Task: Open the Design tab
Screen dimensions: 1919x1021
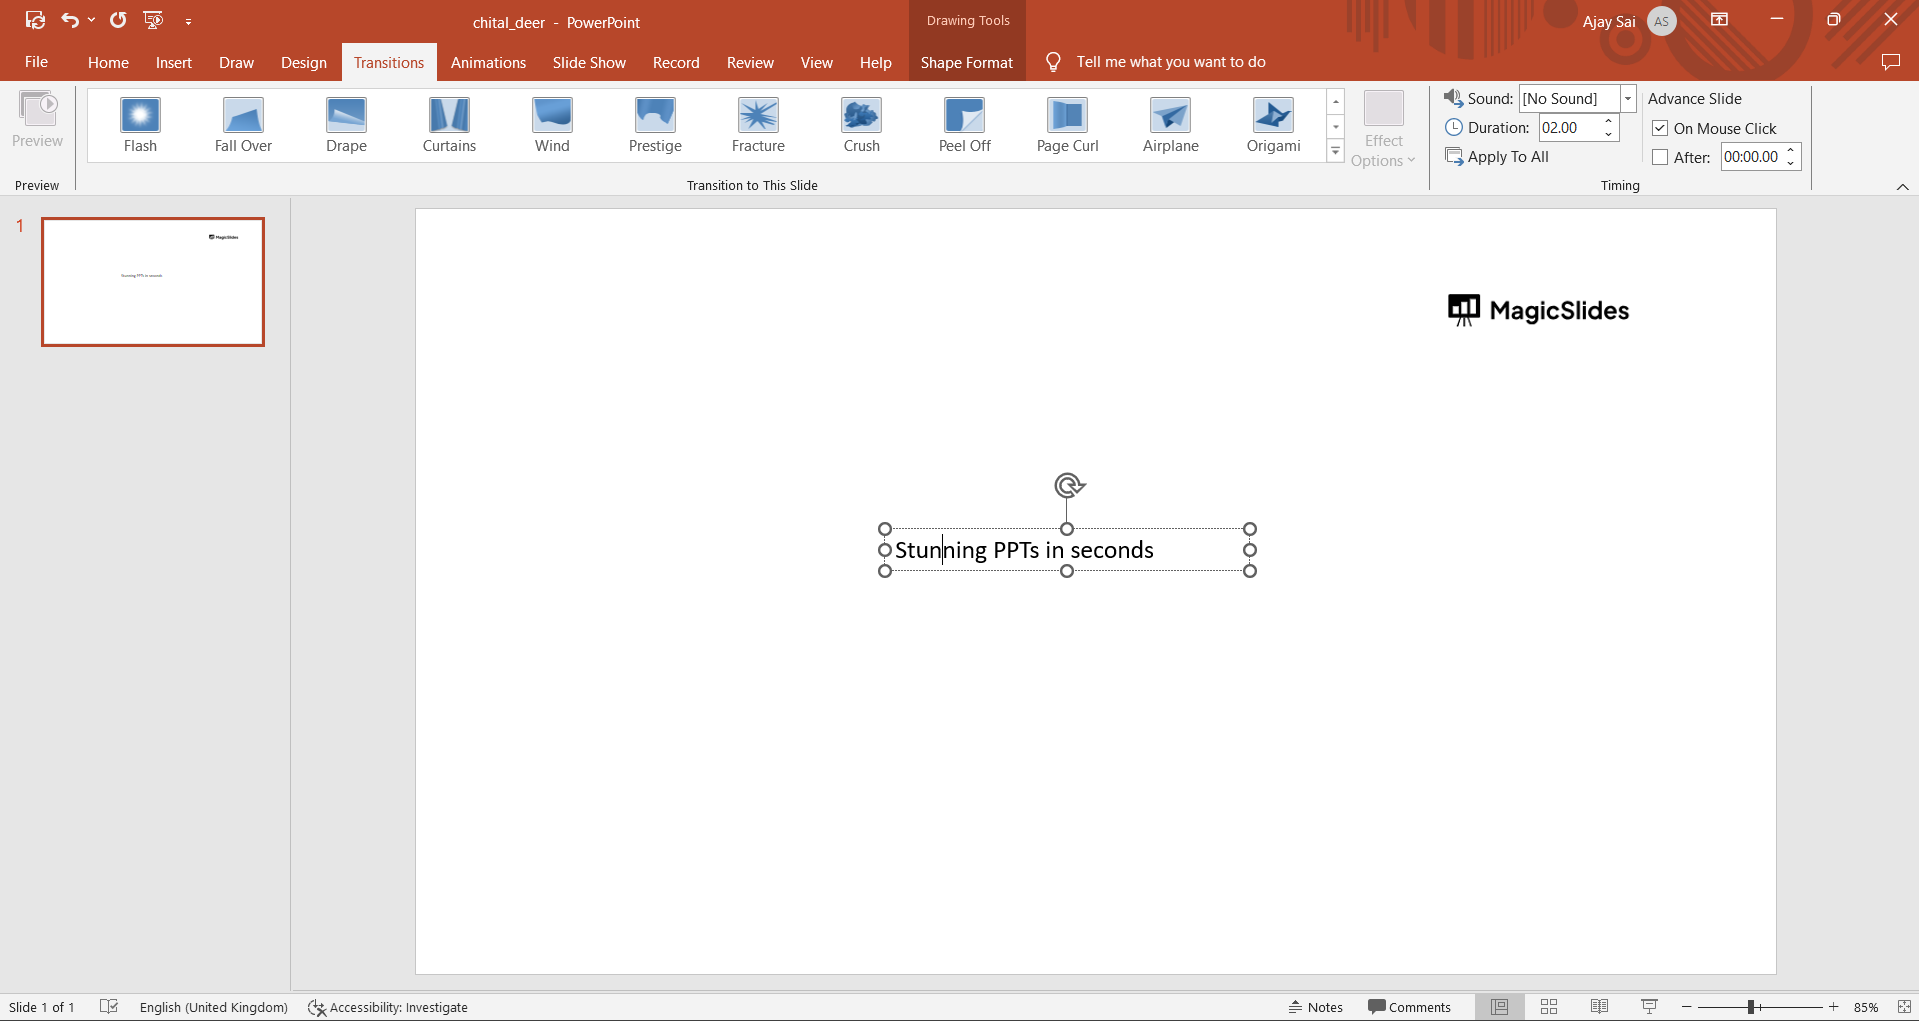Action: click(x=304, y=62)
